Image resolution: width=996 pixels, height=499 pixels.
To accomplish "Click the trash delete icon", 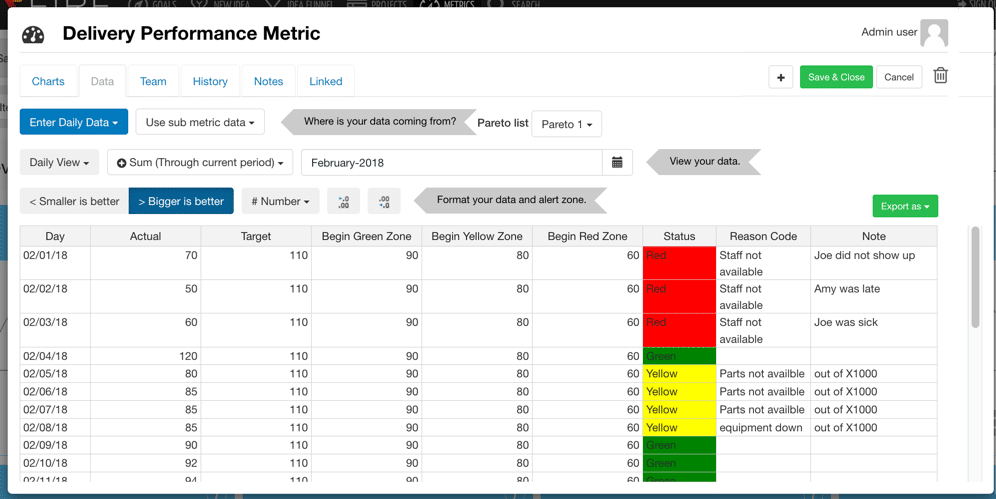I will pyautogui.click(x=940, y=76).
